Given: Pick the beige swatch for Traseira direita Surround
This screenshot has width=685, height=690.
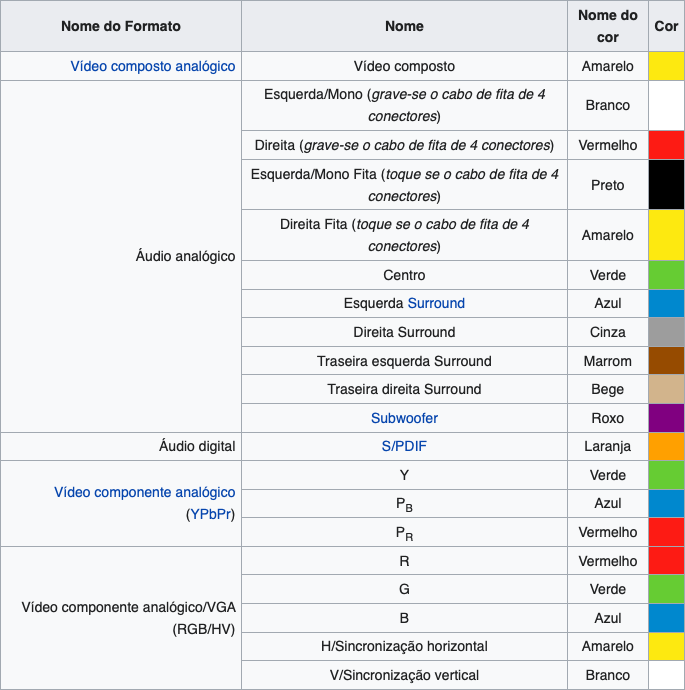Looking at the screenshot, I should coord(666,389).
